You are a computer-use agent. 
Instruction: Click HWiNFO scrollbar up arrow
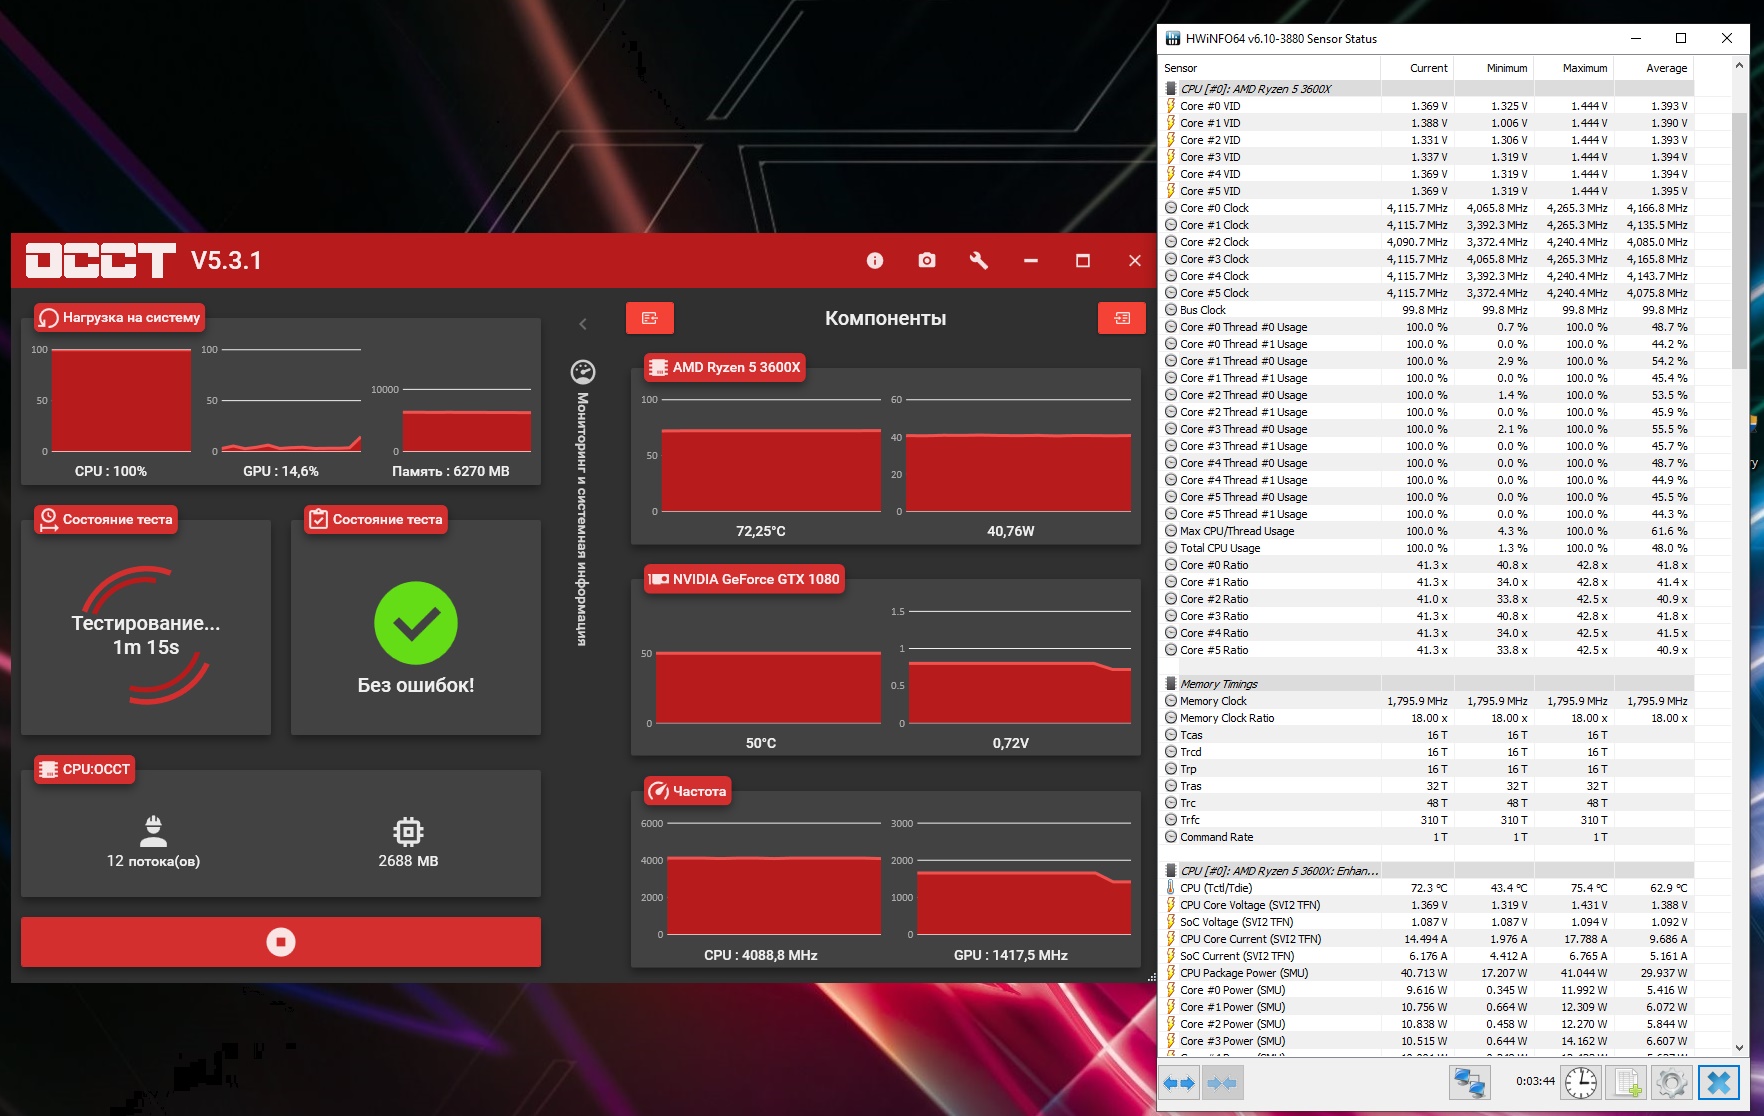pyautogui.click(x=1740, y=66)
